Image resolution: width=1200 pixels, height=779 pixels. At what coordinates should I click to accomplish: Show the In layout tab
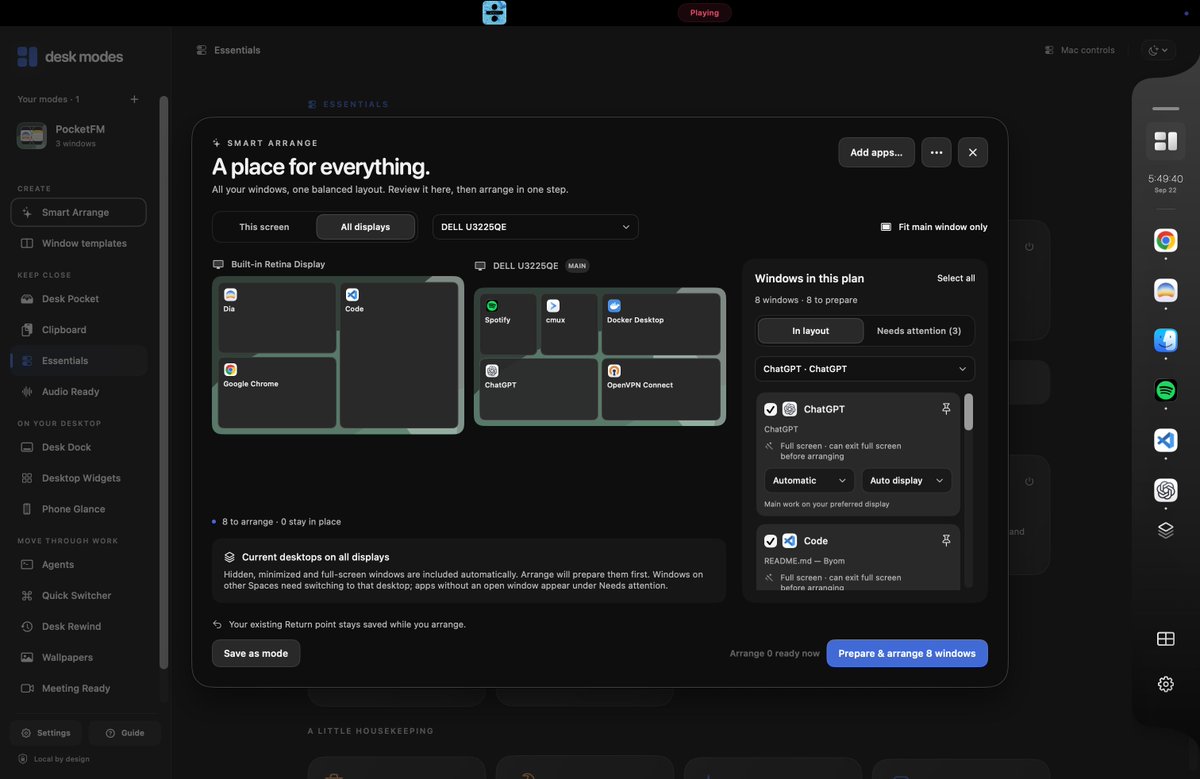point(810,331)
